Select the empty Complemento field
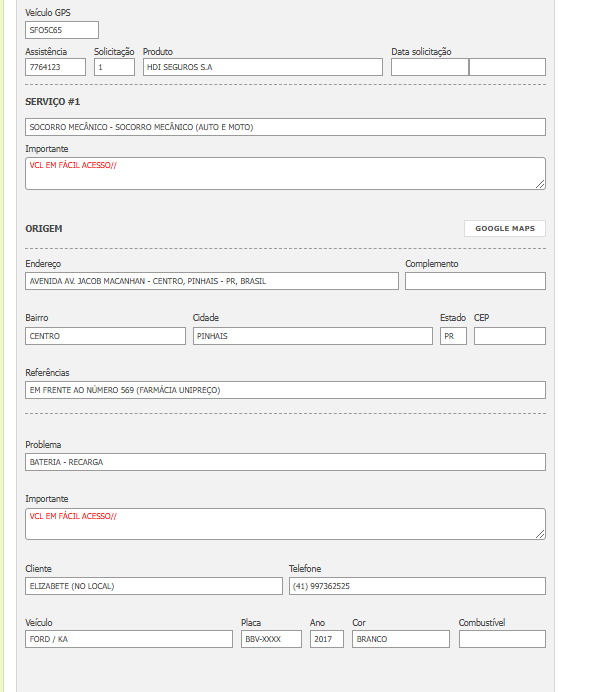The image size is (601, 692). 475,281
